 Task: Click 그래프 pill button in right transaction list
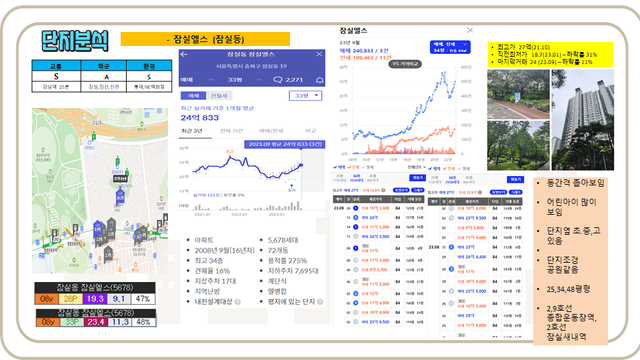click(x=516, y=192)
